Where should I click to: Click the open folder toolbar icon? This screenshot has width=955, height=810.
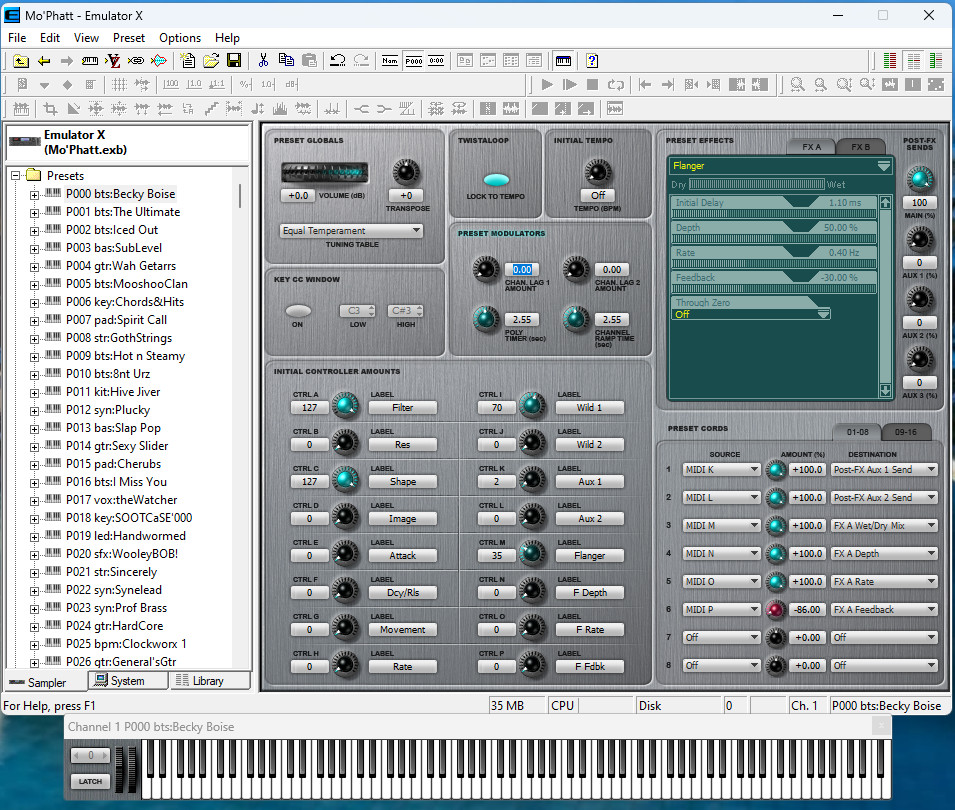(x=211, y=60)
